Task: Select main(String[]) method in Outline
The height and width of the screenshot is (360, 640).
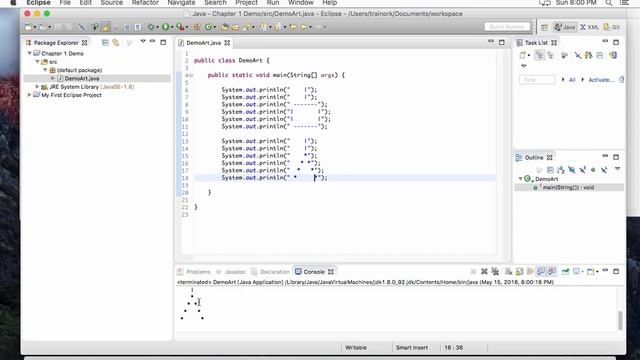Action: (x=569, y=187)
